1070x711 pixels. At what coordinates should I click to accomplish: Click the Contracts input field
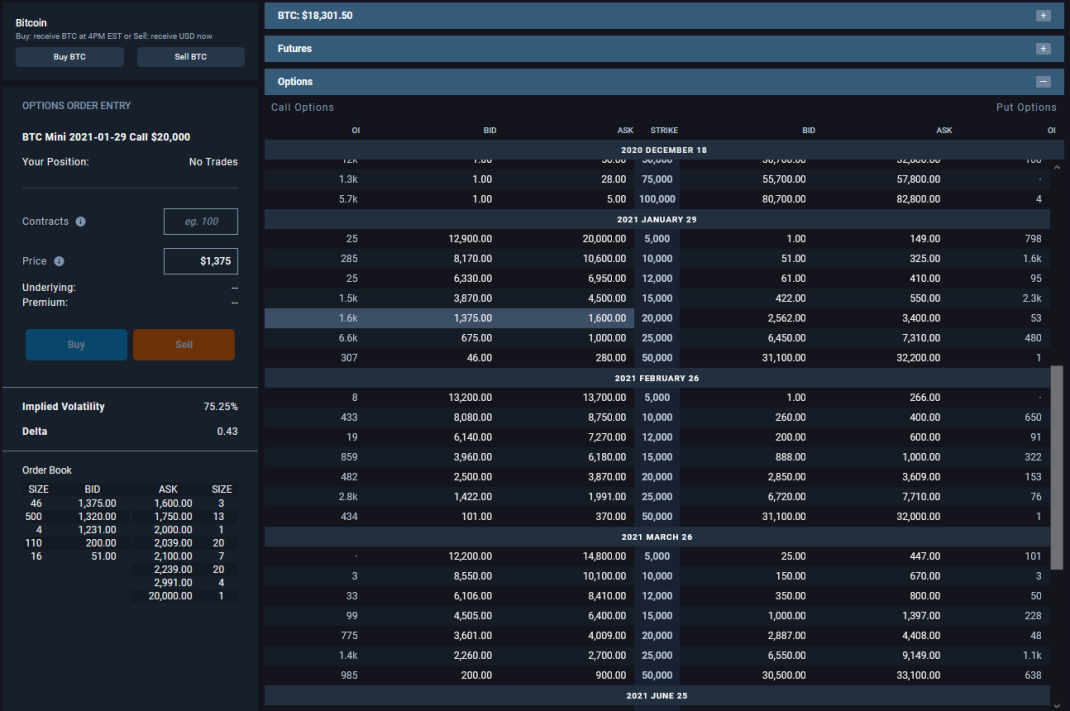pos(201,222)
